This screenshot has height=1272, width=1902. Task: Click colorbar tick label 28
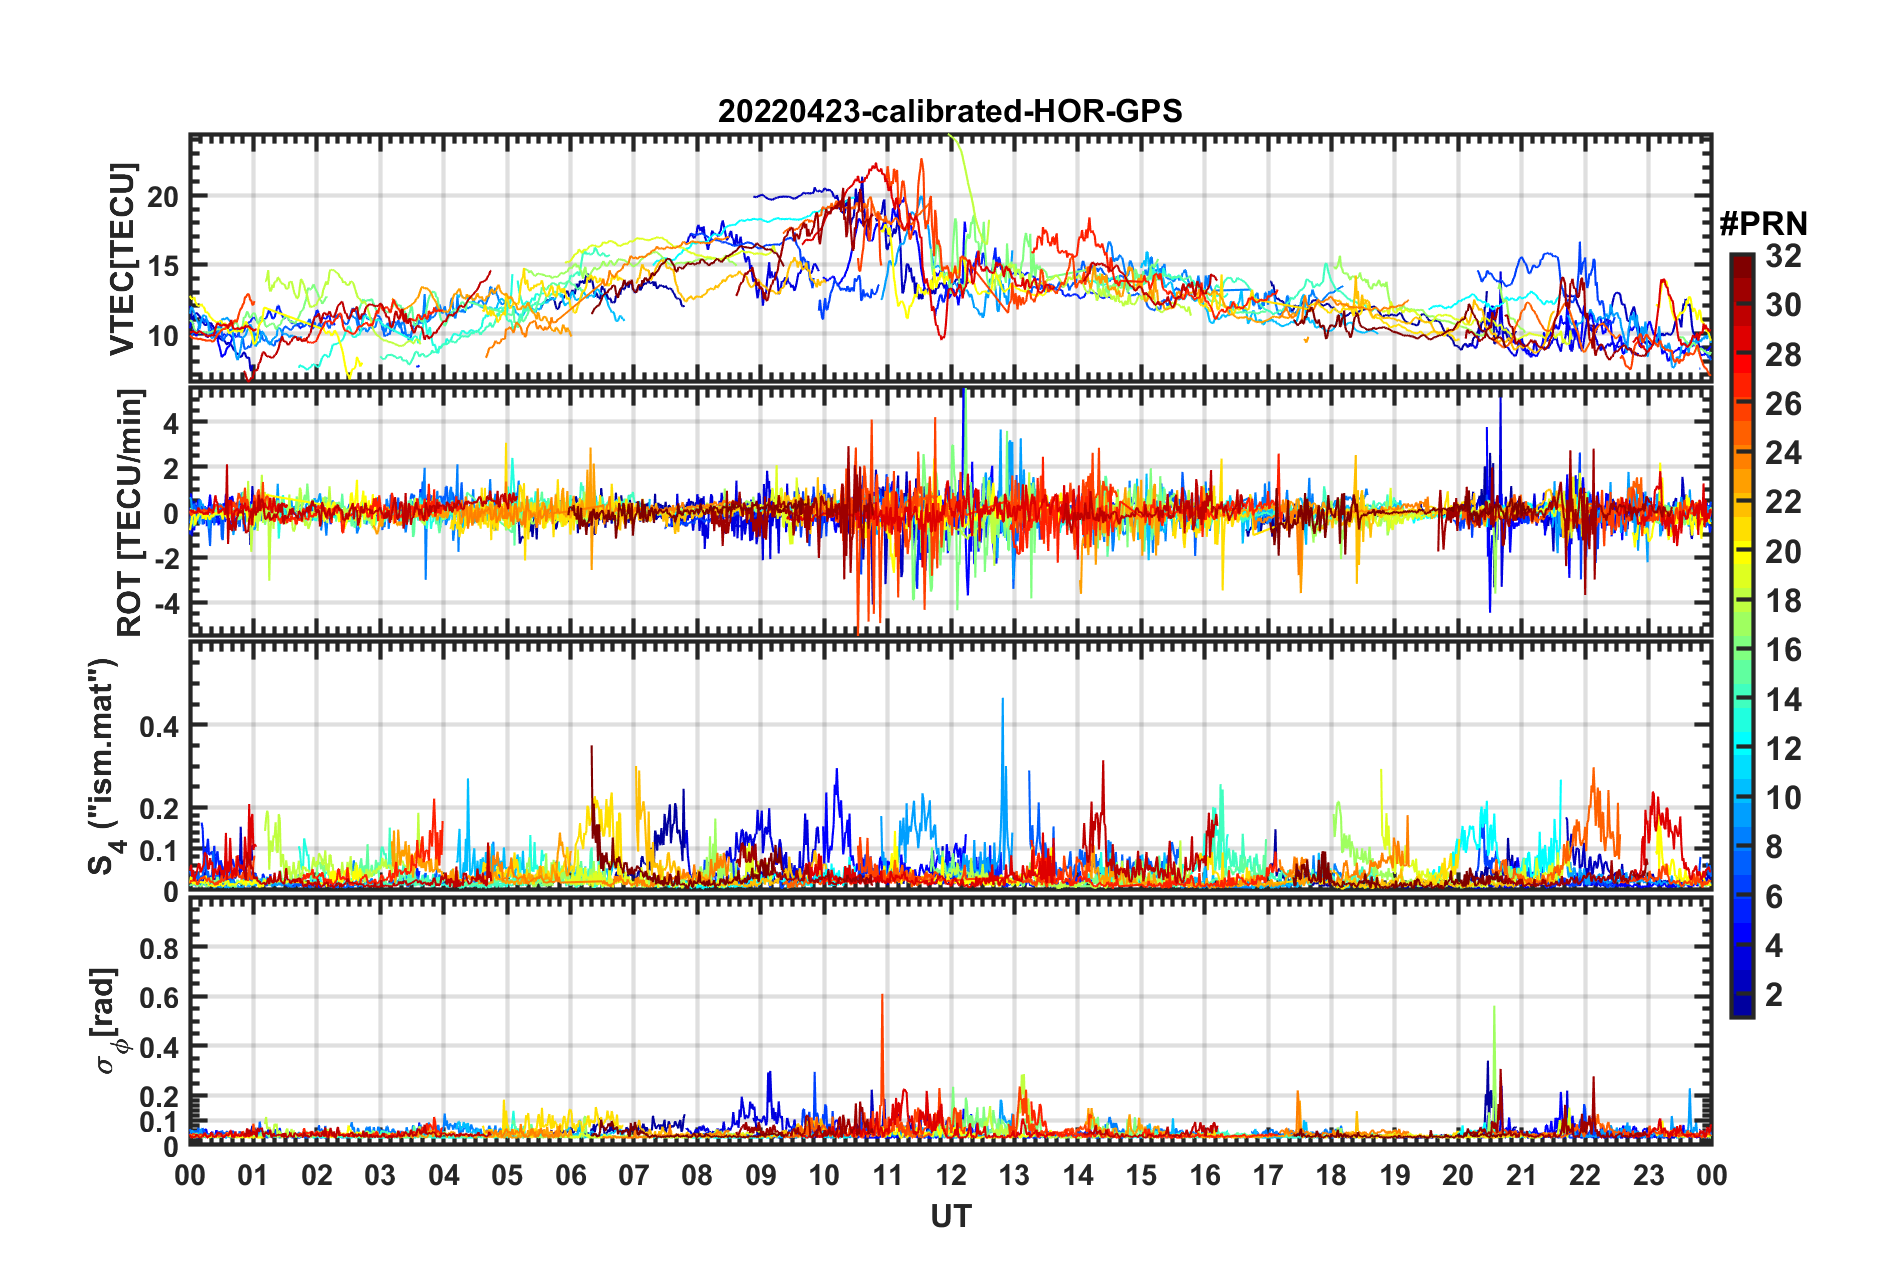coord(1783,354)
